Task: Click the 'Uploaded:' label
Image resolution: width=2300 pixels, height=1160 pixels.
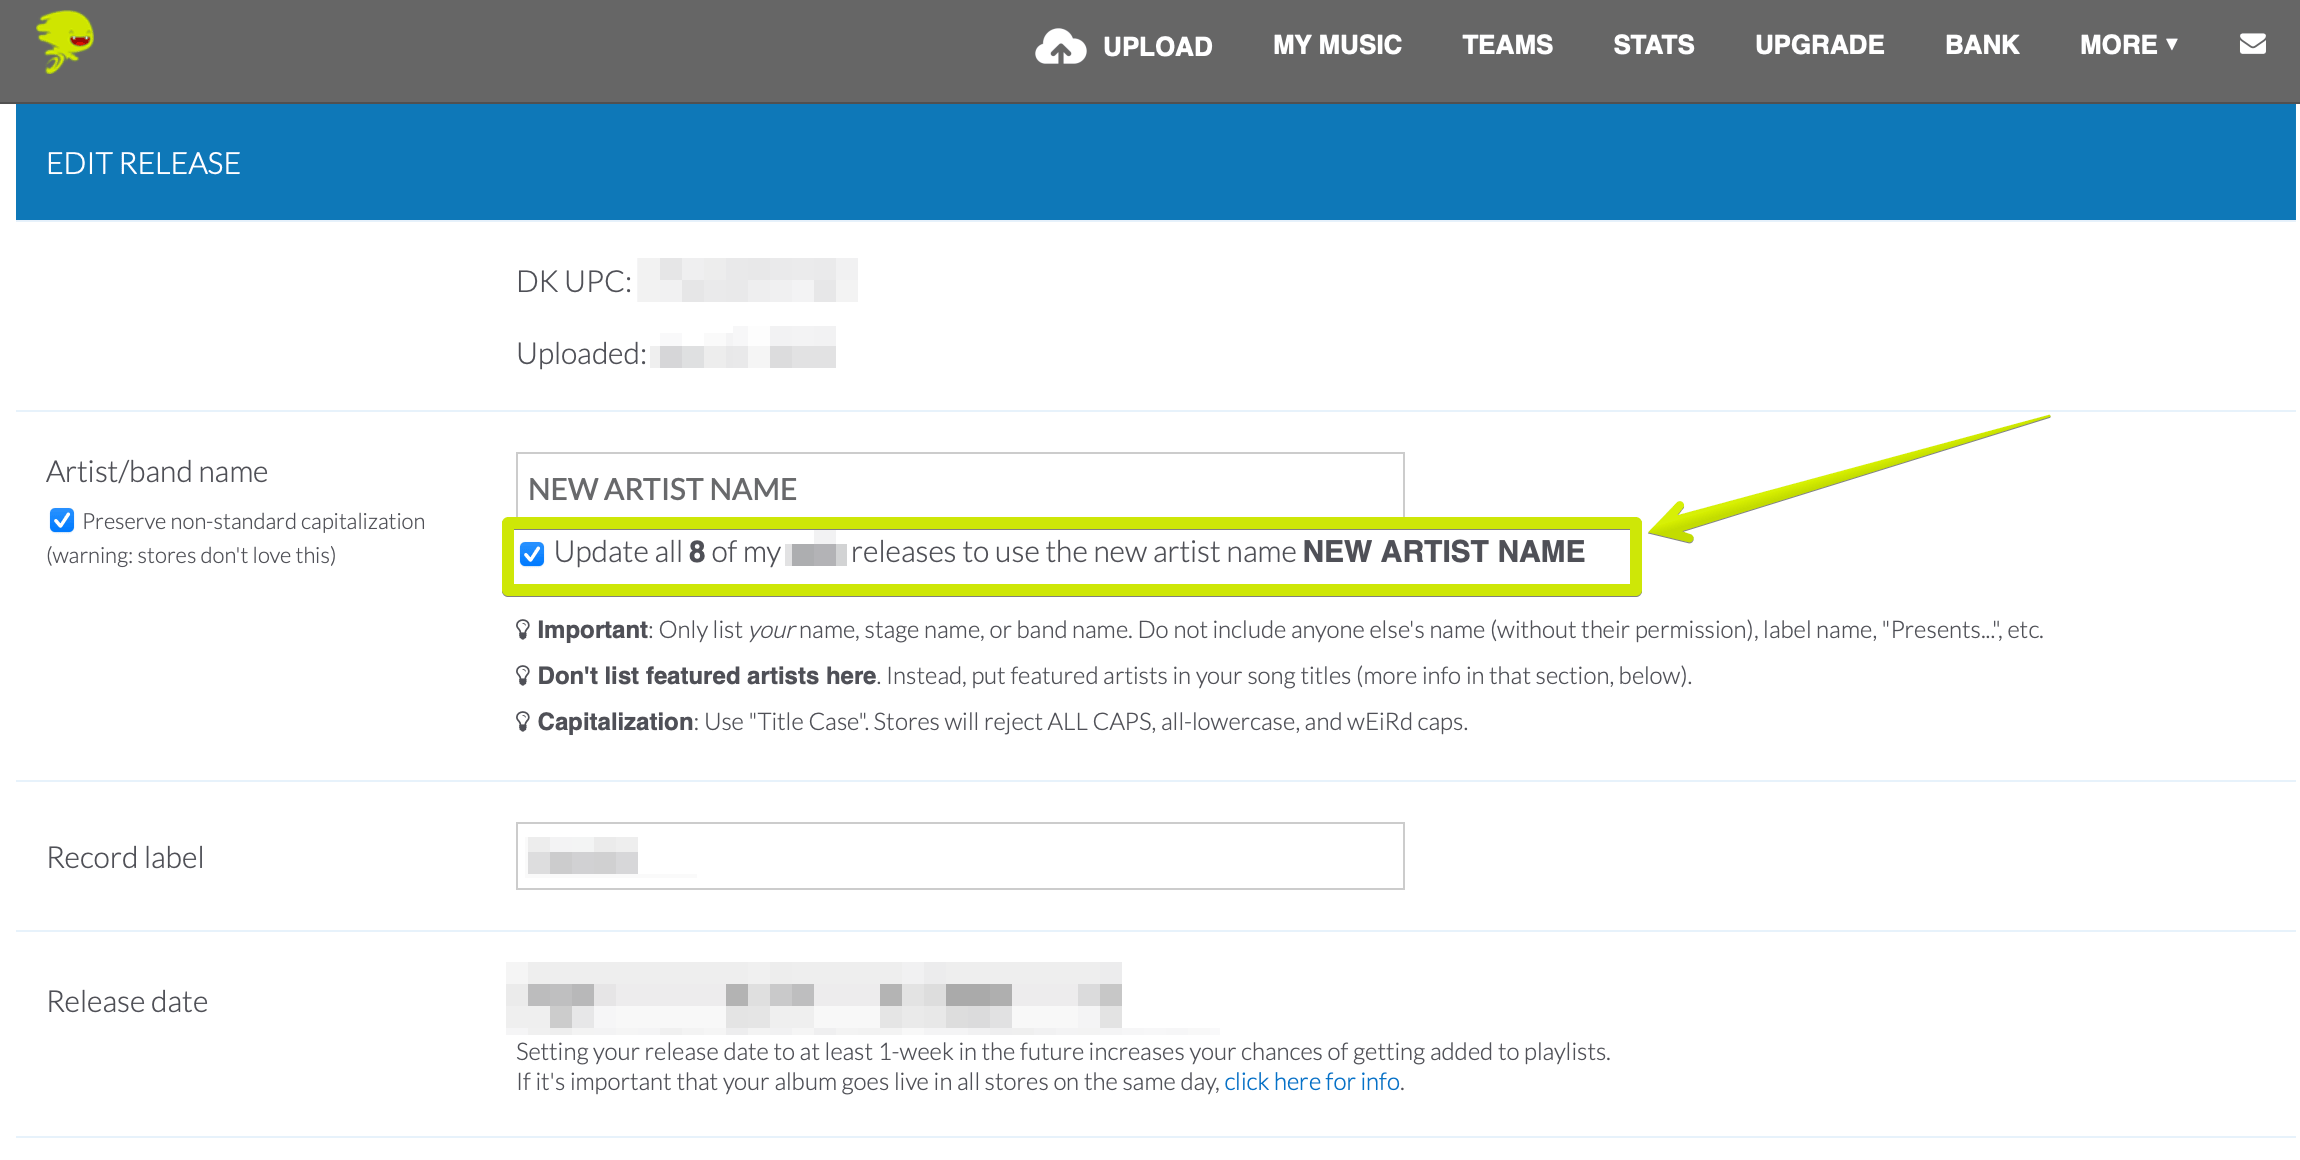Action: click(x=581, y=354)
